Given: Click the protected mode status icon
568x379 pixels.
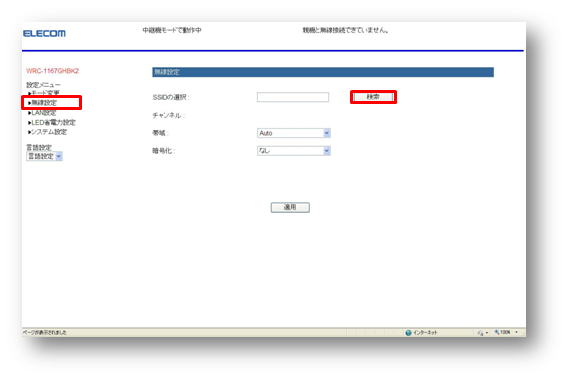Looking at the screenshot, I should pos(480,333).
